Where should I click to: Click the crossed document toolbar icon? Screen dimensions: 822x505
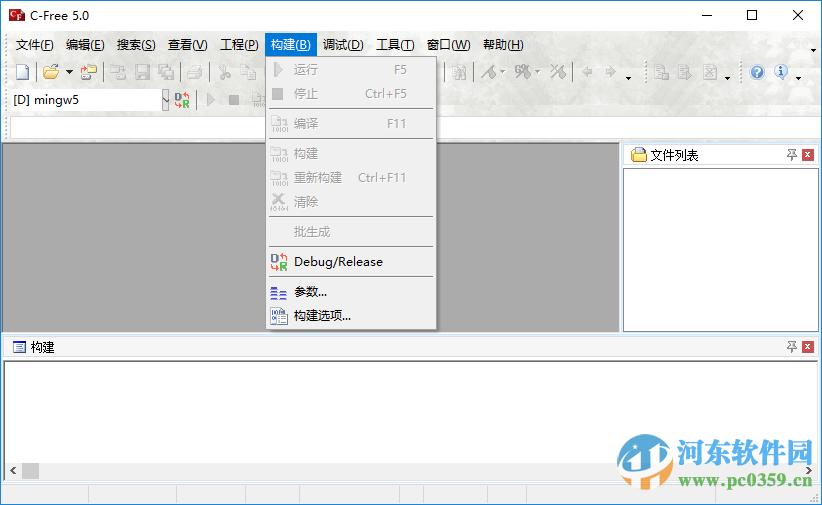[x=710, y=72]
